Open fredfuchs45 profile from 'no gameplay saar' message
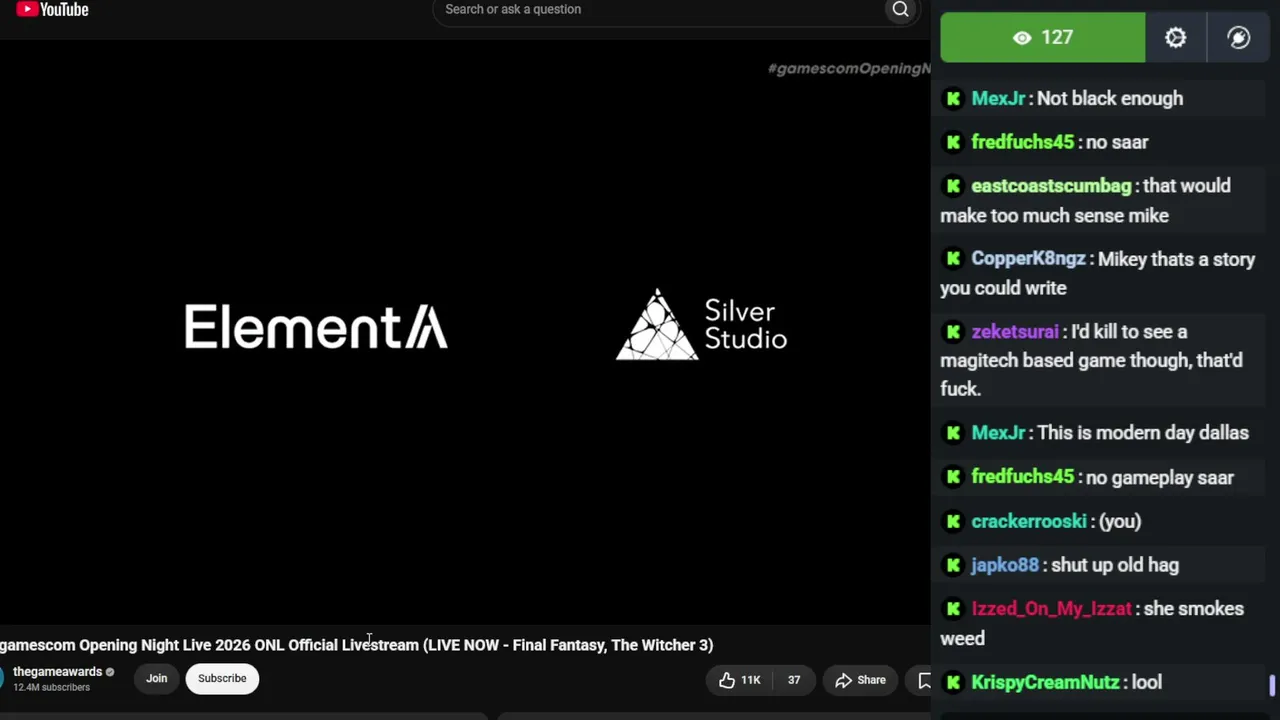The image size is (1280, 720). click(x=1022, y=477)
